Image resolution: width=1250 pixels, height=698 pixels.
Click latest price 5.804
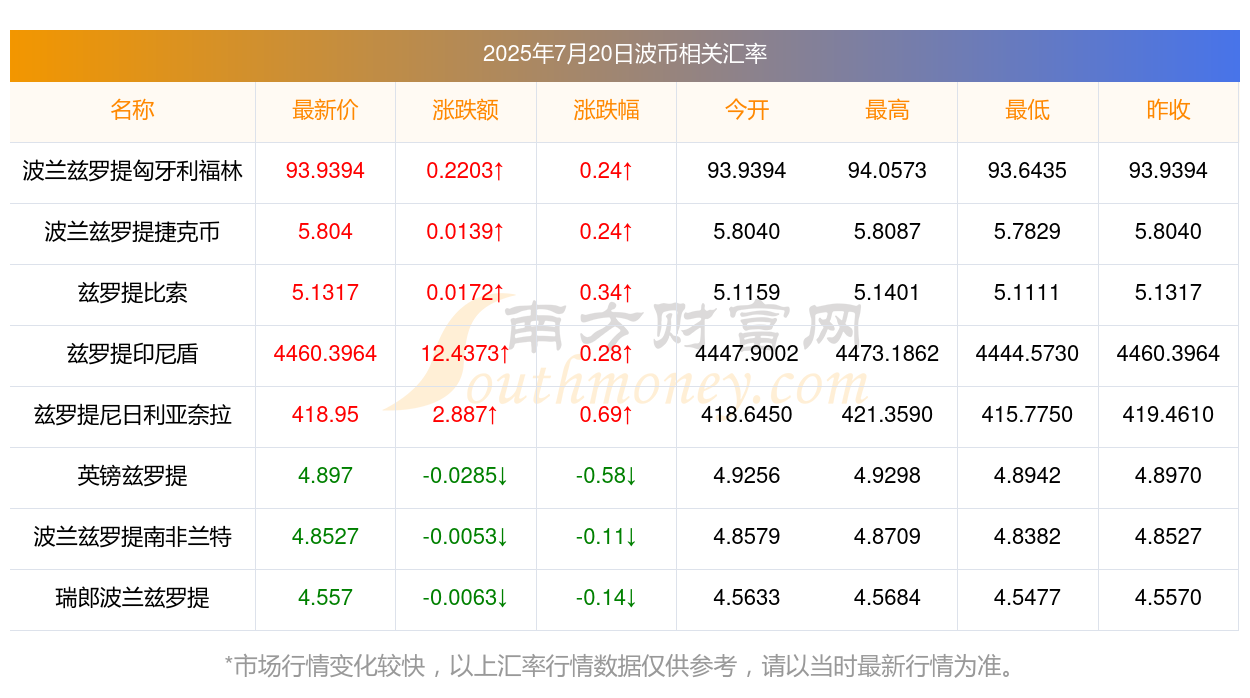point(325,232)
